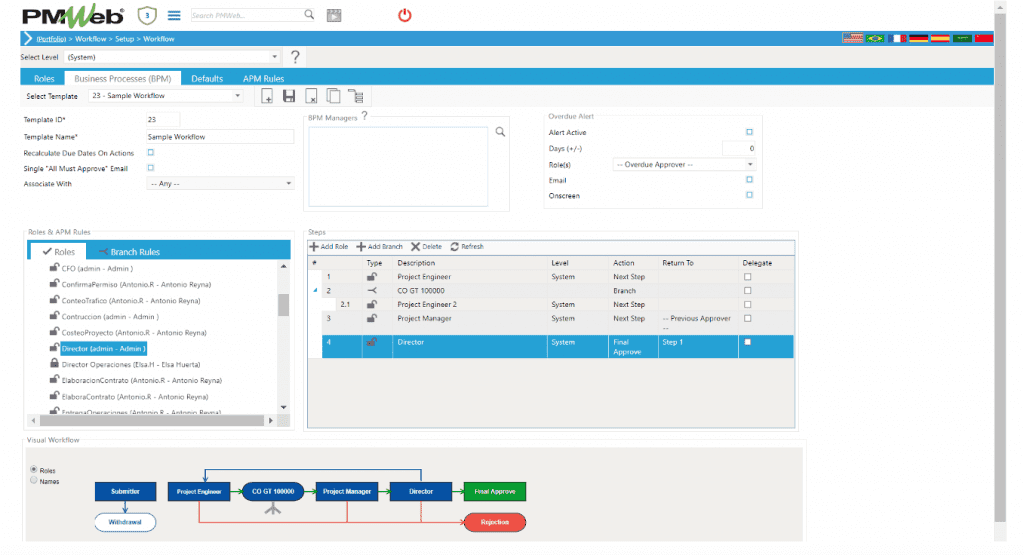
Task: Select the US flag language icon
Action: click(852, 38)
